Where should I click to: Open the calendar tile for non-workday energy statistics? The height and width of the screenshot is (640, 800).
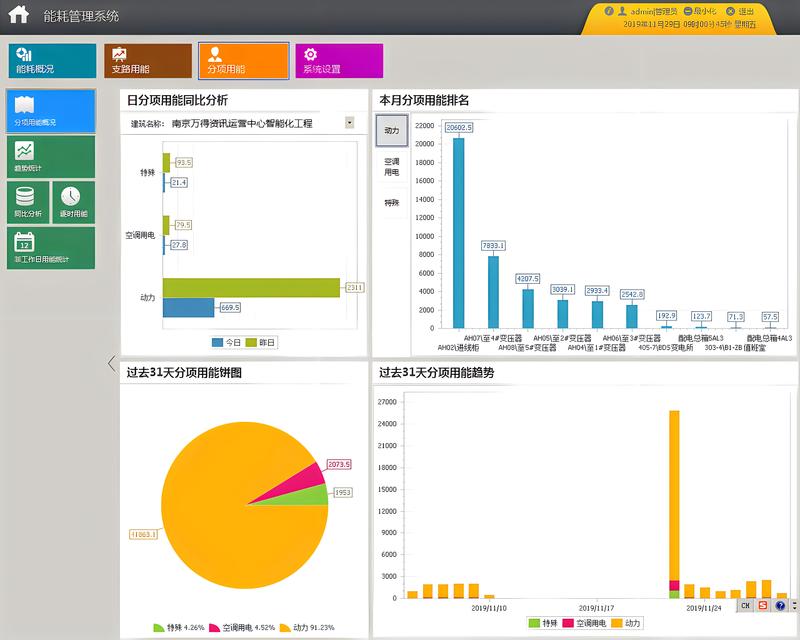tap(51, 248)
